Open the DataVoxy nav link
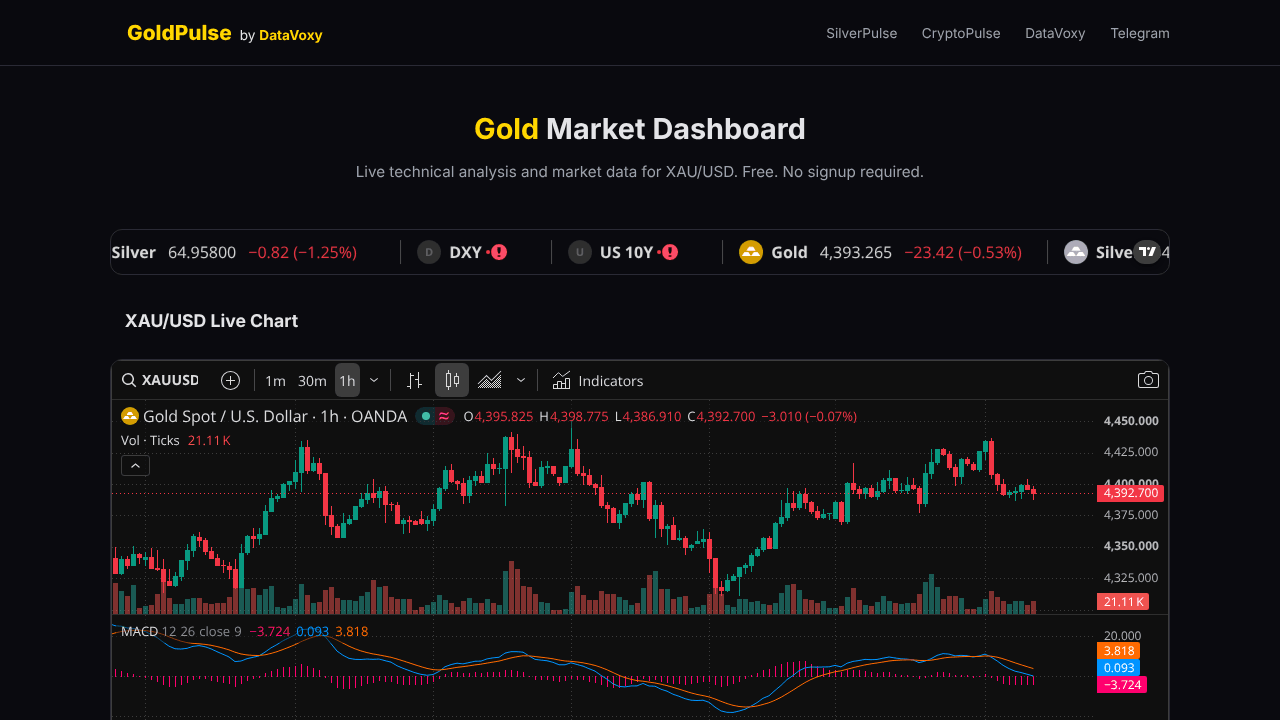Image resolution: width=1280 pixels, height=720 pixels. 1055,33
